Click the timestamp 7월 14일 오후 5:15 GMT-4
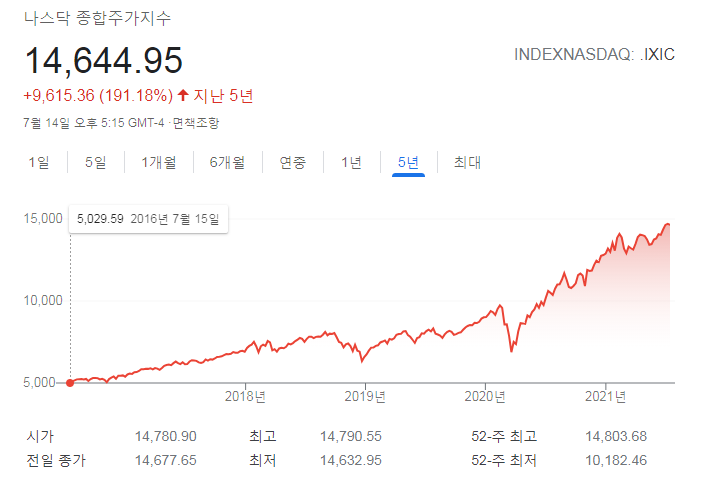704x496 pixels. 94,123
